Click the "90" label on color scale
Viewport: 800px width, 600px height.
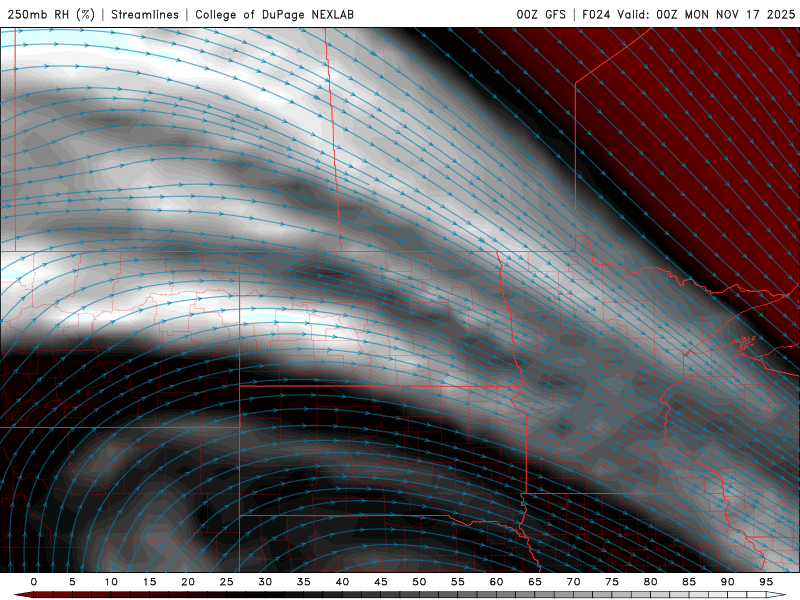728,582
